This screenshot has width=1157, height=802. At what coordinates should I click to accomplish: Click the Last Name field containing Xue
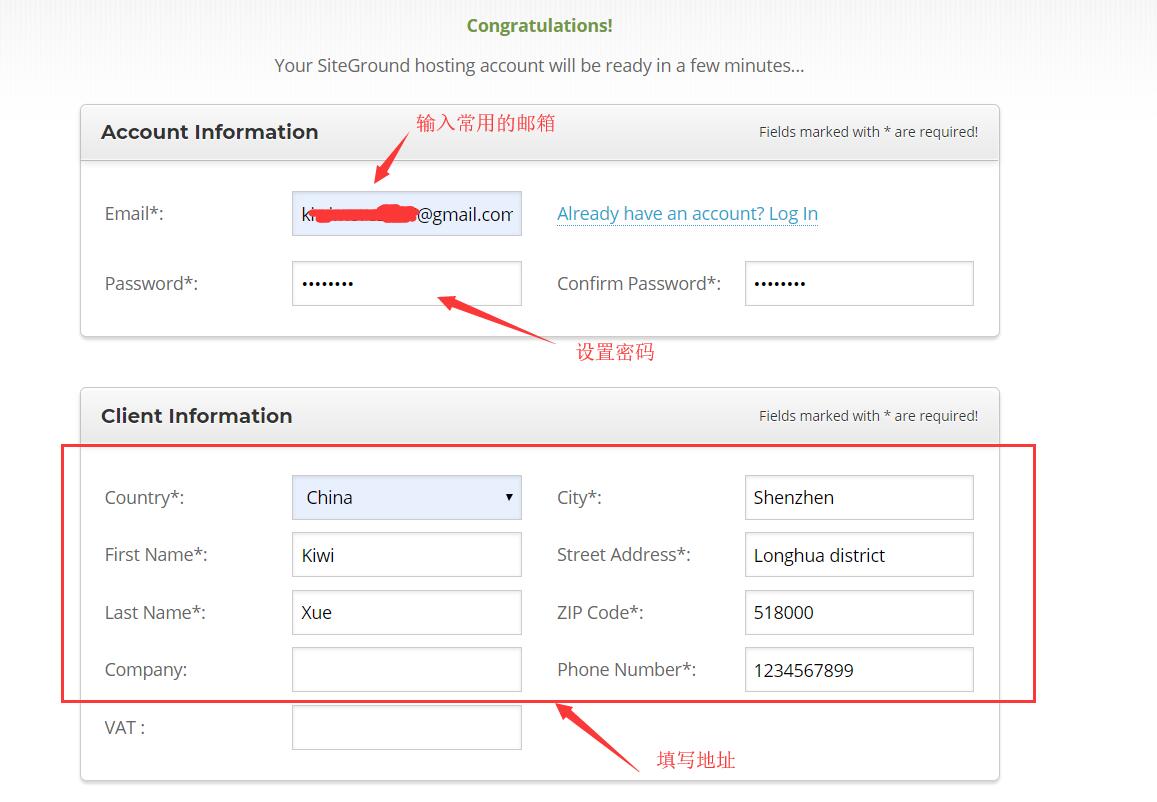point(406,612)
